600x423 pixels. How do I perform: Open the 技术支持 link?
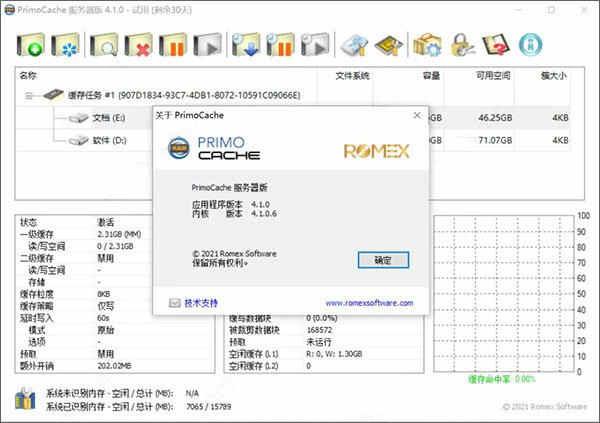pos(201,303)
